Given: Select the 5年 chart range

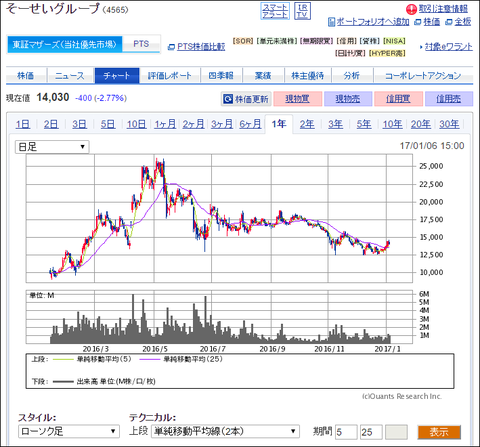Looking at the screenshot, I should click(x=364, y=124).
